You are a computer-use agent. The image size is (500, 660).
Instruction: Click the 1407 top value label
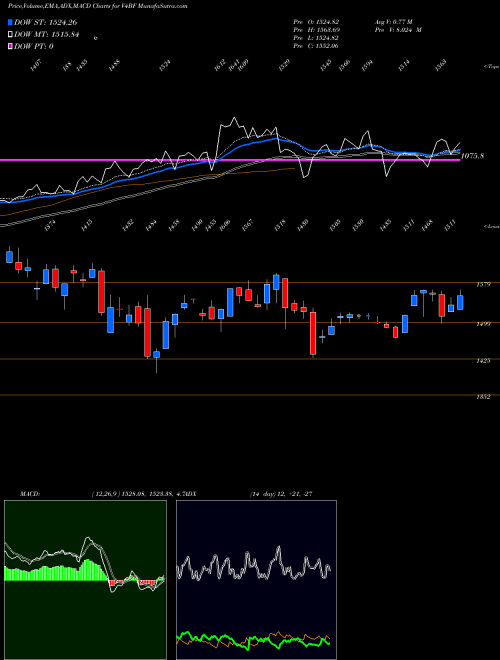36,66
